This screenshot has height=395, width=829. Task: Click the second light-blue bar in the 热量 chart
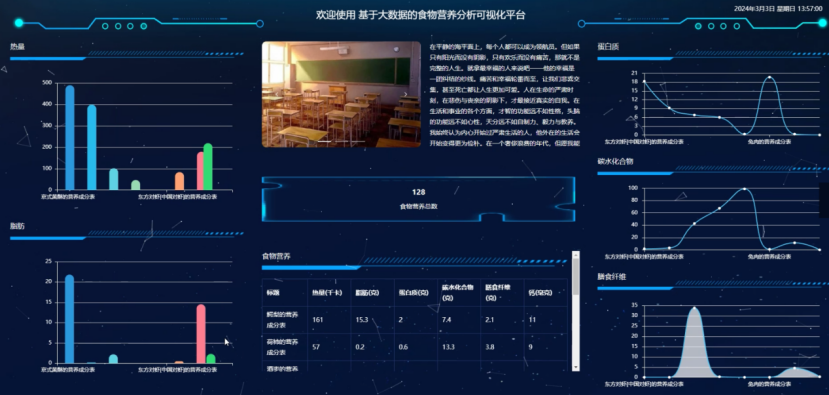[x=91, y=147]
